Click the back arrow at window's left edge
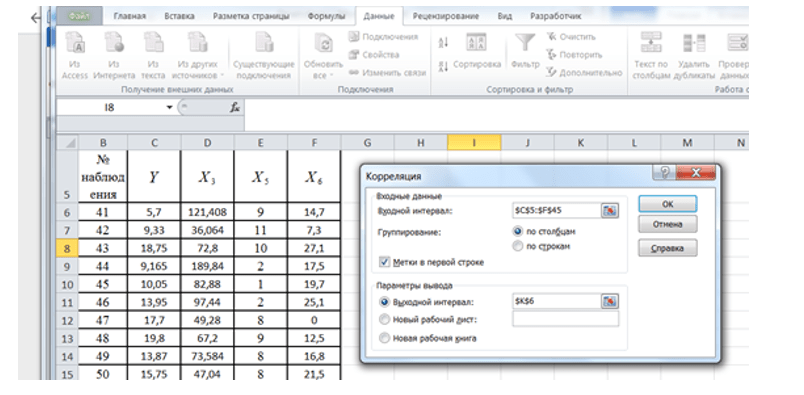The width and height of the screenshot is (804, 395). (35, 18)
